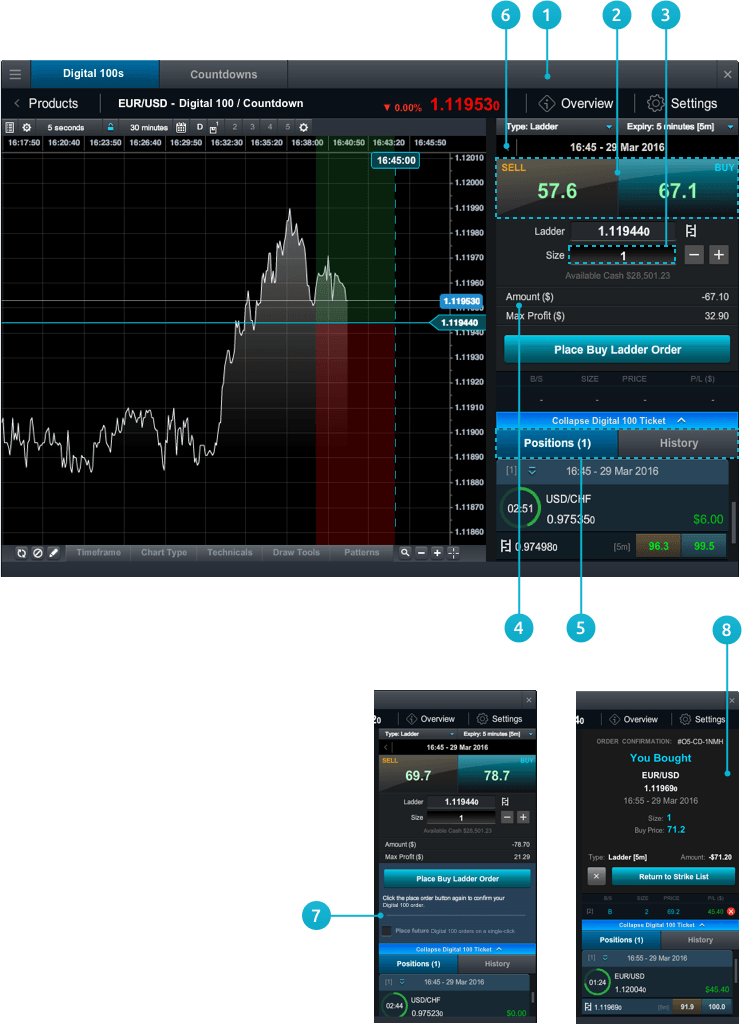Click Place Buy Ladder Order in main window
Image resolution: width=742 pixels, height=1024 pixels.
pyautogui.click(x=617, y=349)
